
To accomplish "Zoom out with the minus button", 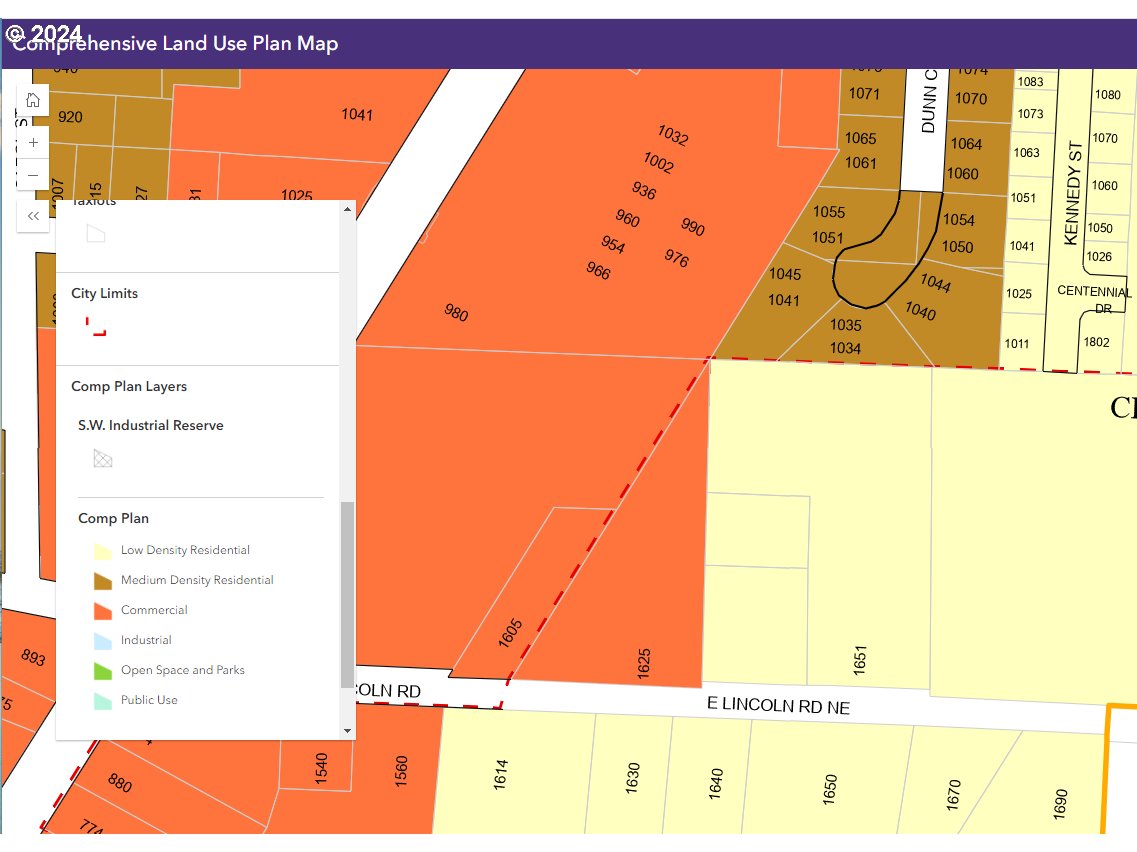I will click(x=33, y=175).
